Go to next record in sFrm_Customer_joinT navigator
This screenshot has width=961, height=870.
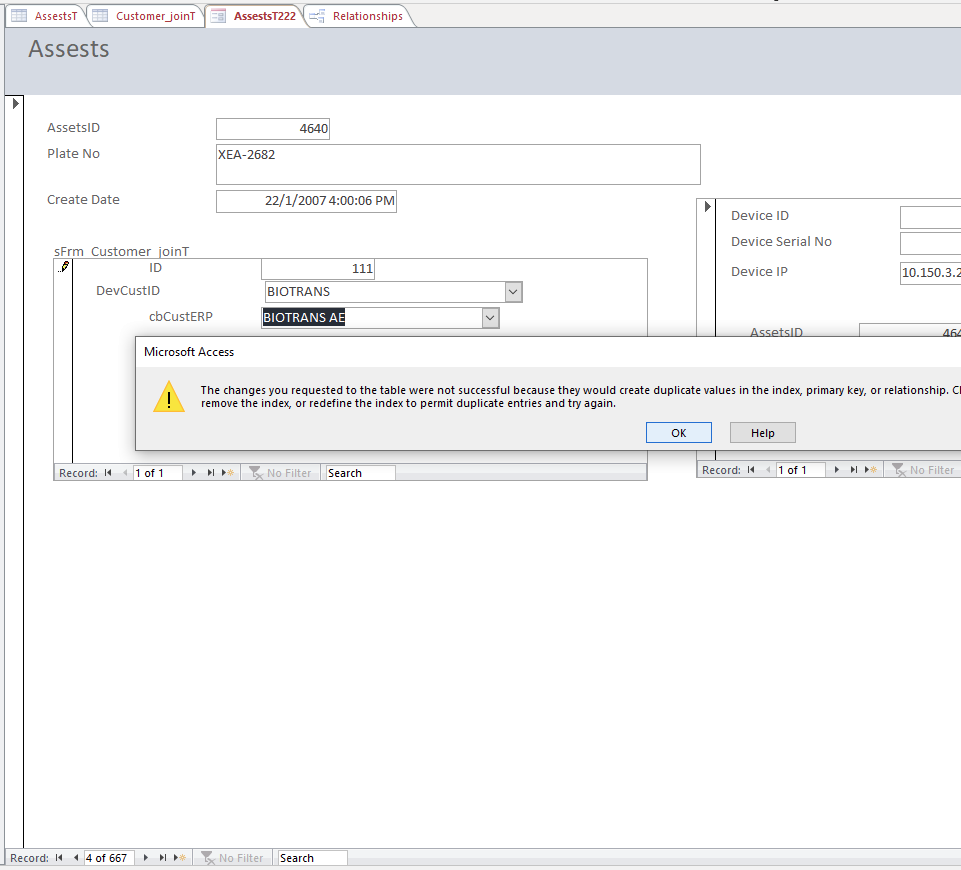point(194,472)
